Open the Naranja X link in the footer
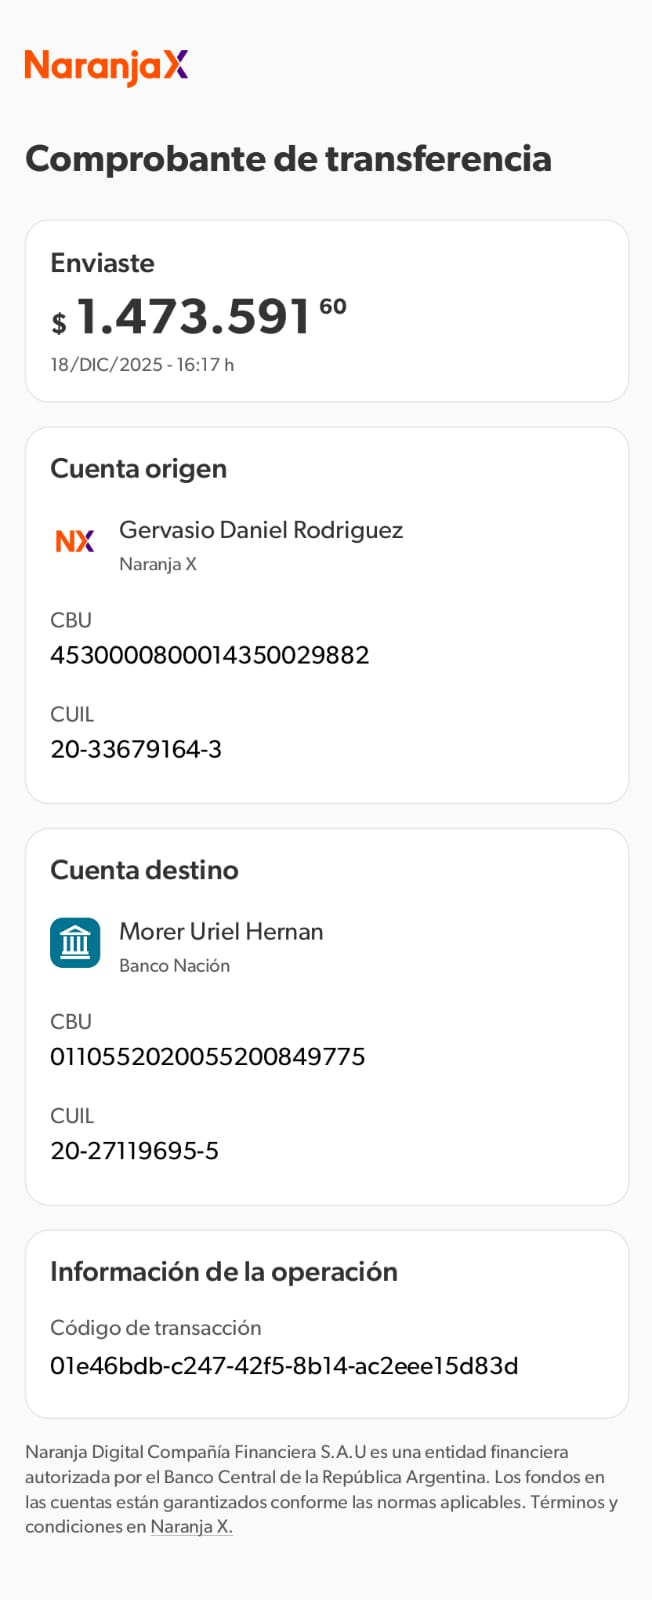Image resolution: width=652 pixels, height=1600 pixels. coord(191,1527)
